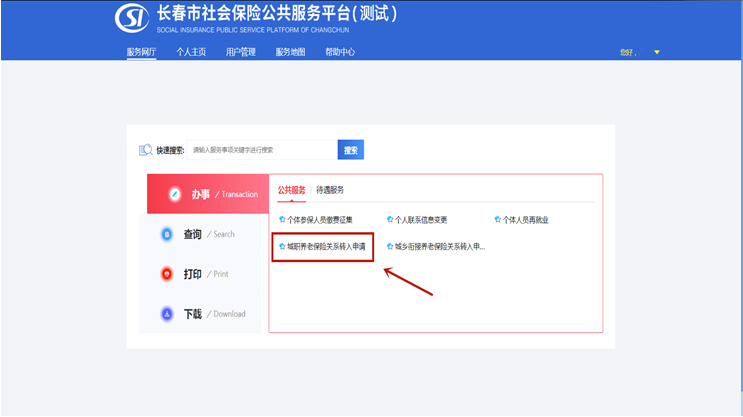Open the 帮助中心 navigation item
743x417 pixels.
[340, 52]
